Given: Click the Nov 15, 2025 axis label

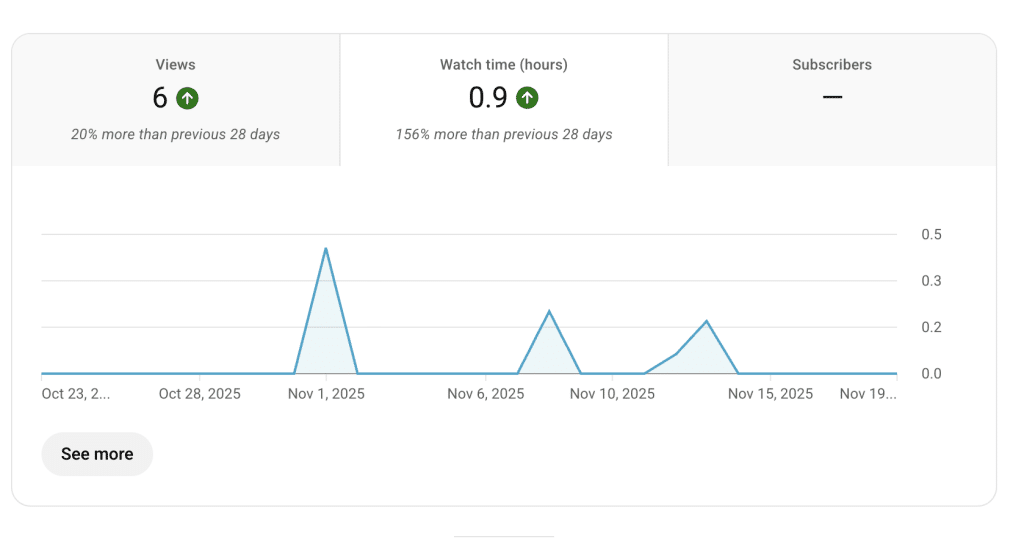Looking at the screenshot, I should (x=770, y=394).
